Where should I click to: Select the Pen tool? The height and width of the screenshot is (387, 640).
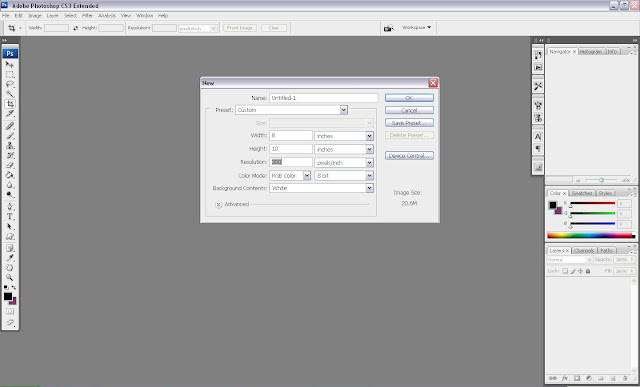click(x=10, y=207)
